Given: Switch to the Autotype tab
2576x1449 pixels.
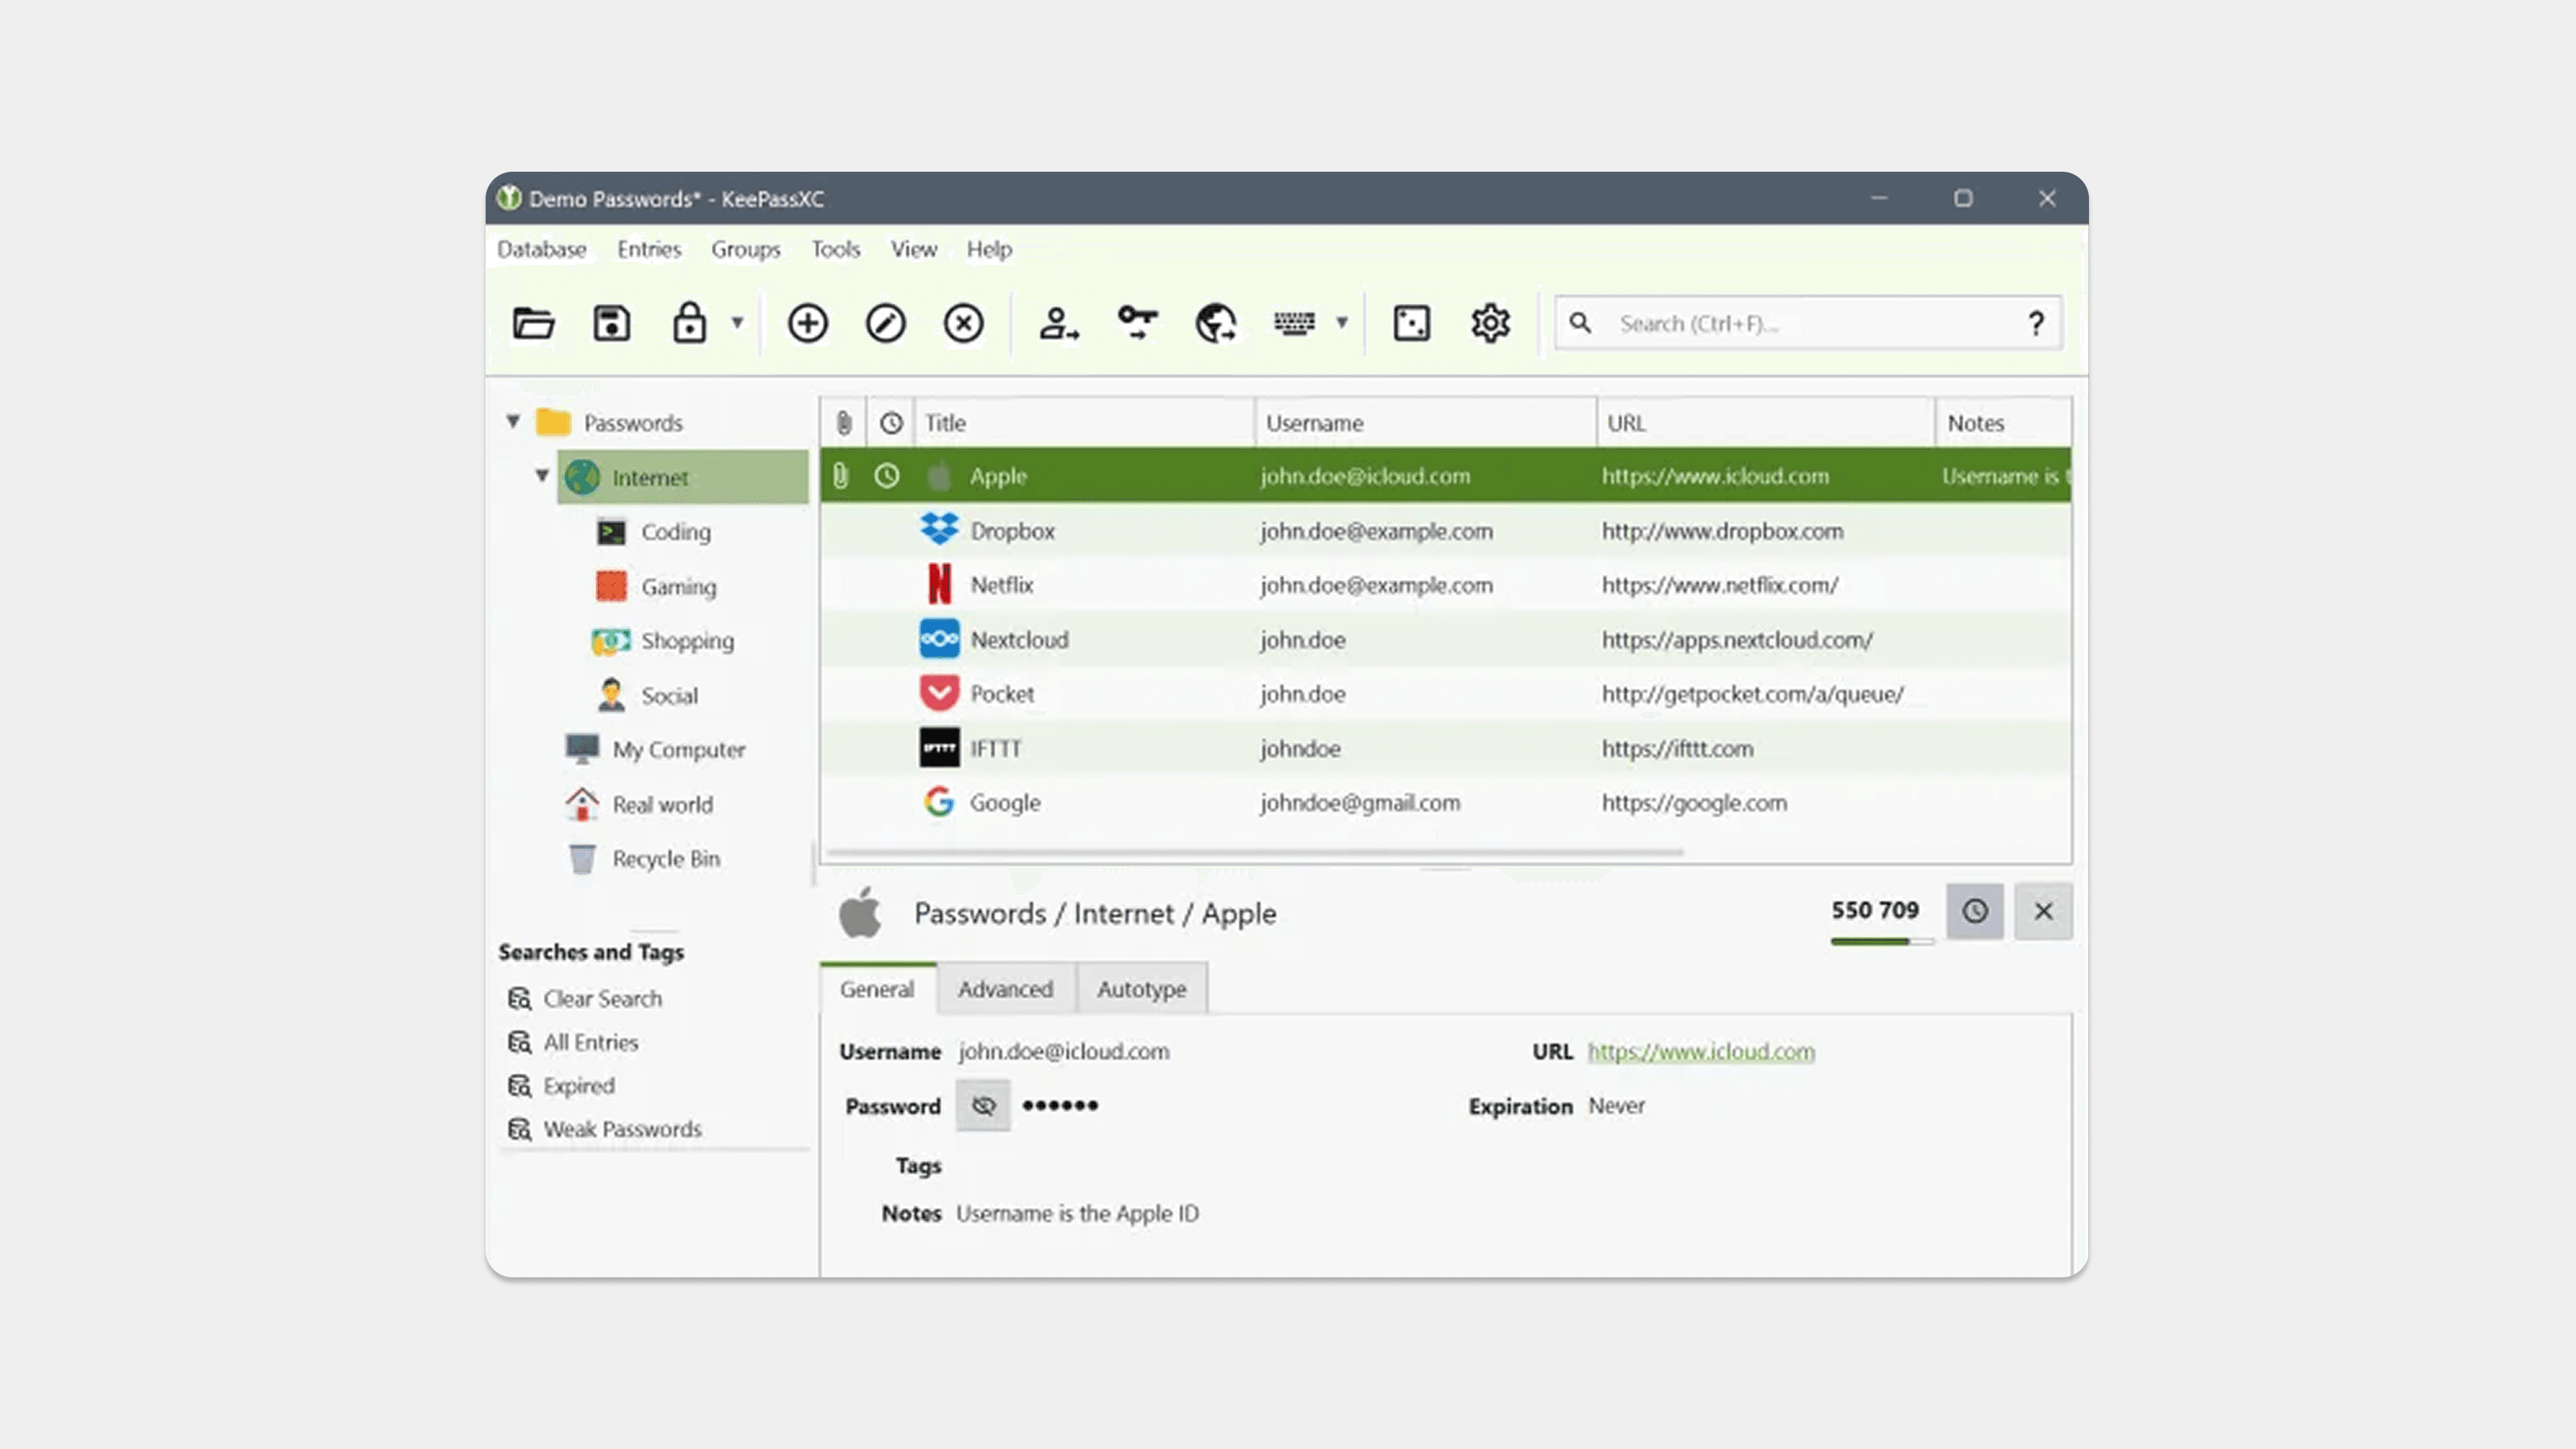Looking at the screenshot, I should coord(1141,989).
